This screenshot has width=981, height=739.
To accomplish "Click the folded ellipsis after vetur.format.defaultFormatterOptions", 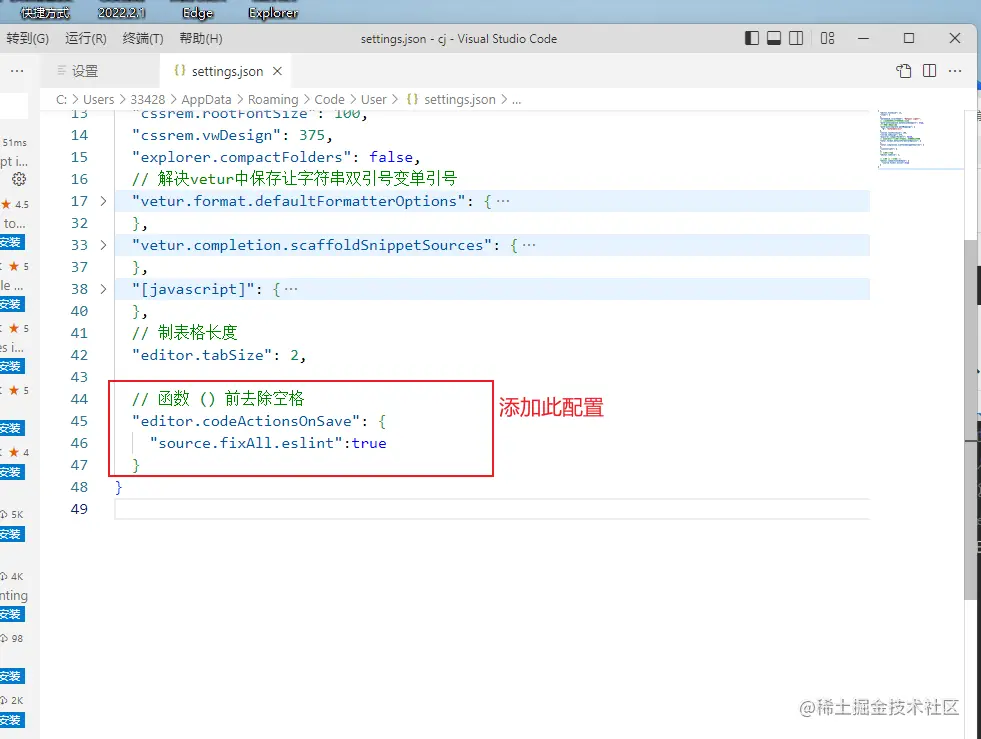I will pyautogui.click(x=503, y=201).
